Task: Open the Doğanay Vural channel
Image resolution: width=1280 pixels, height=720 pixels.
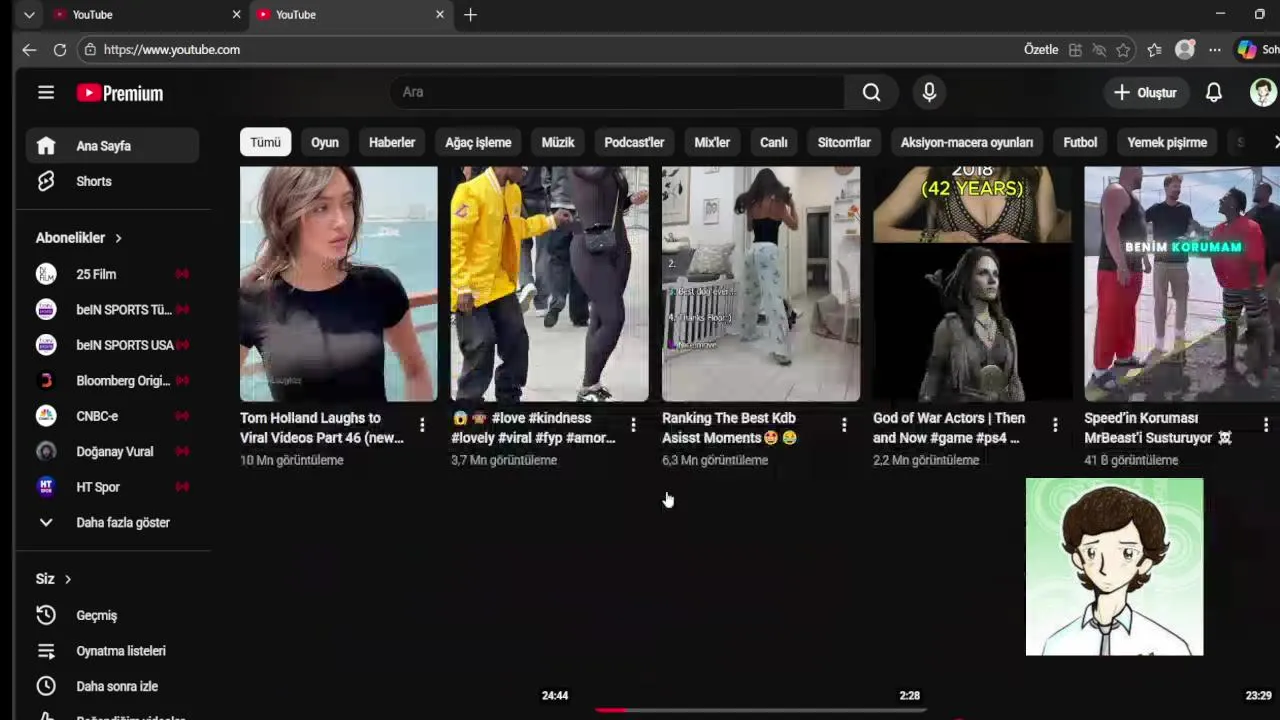Action: 112,452
